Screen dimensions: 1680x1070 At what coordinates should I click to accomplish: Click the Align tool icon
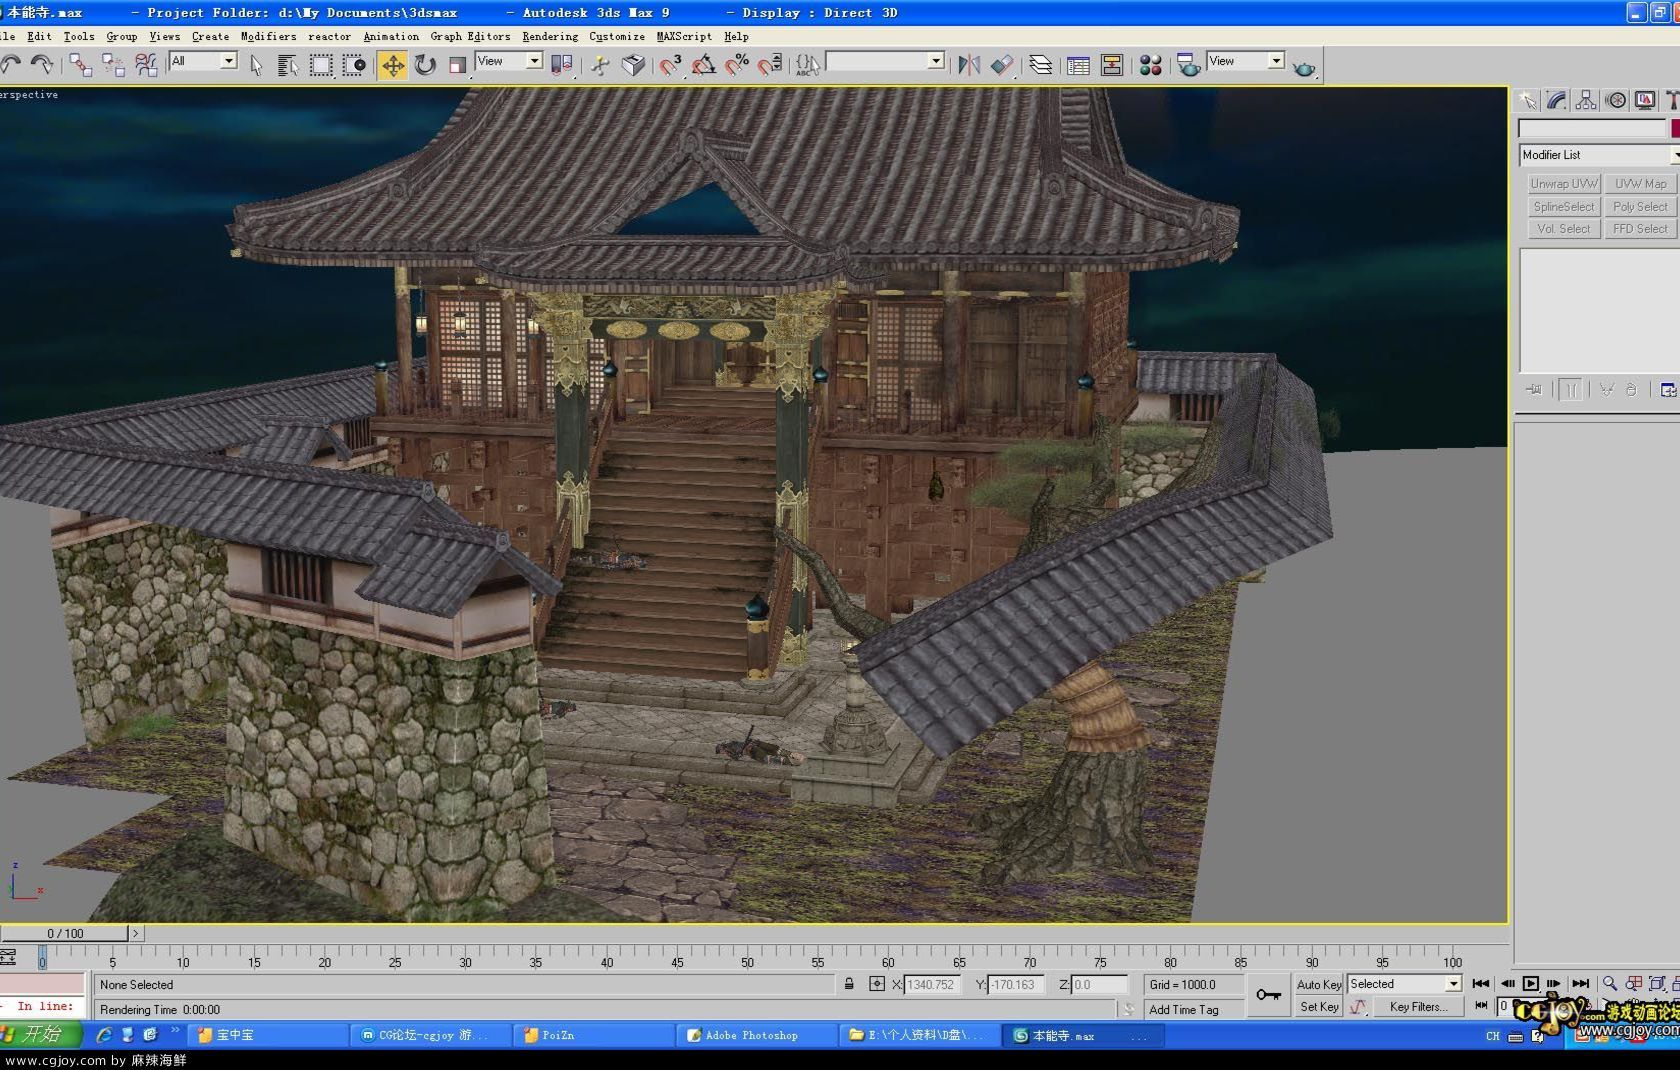point(1001,65)
